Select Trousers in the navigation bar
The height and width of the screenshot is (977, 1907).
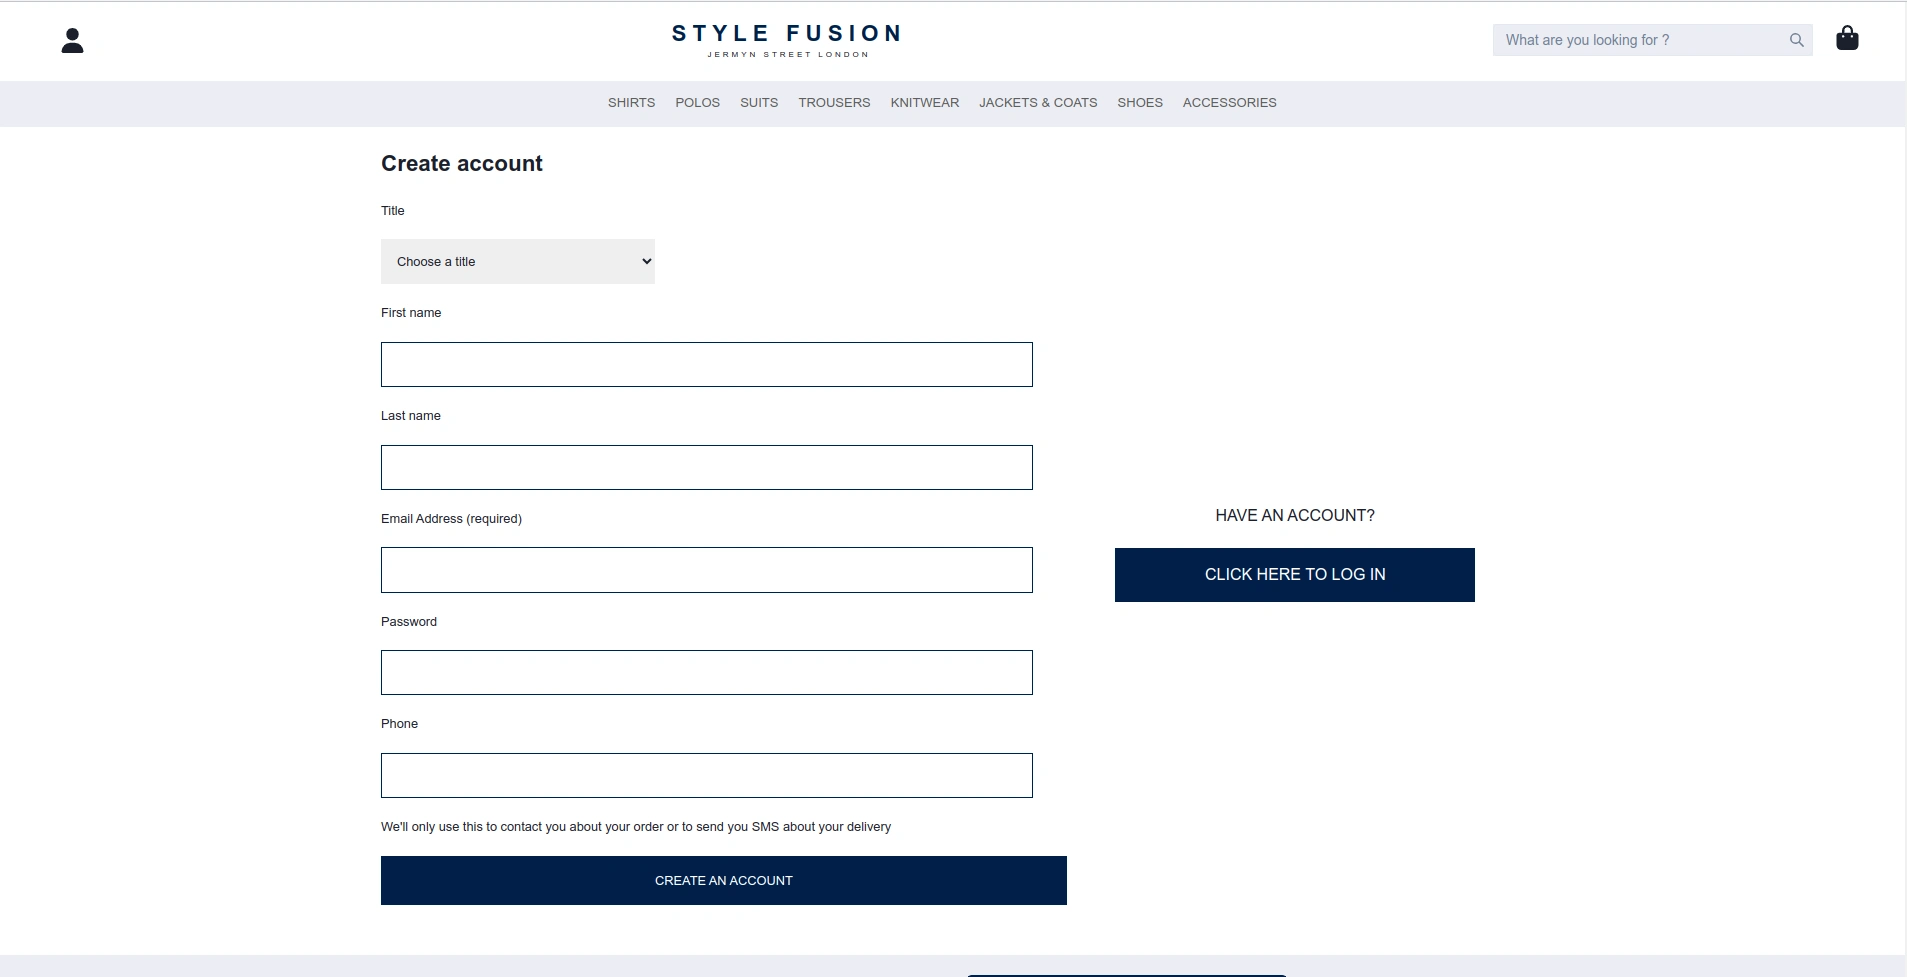point(834,103)
